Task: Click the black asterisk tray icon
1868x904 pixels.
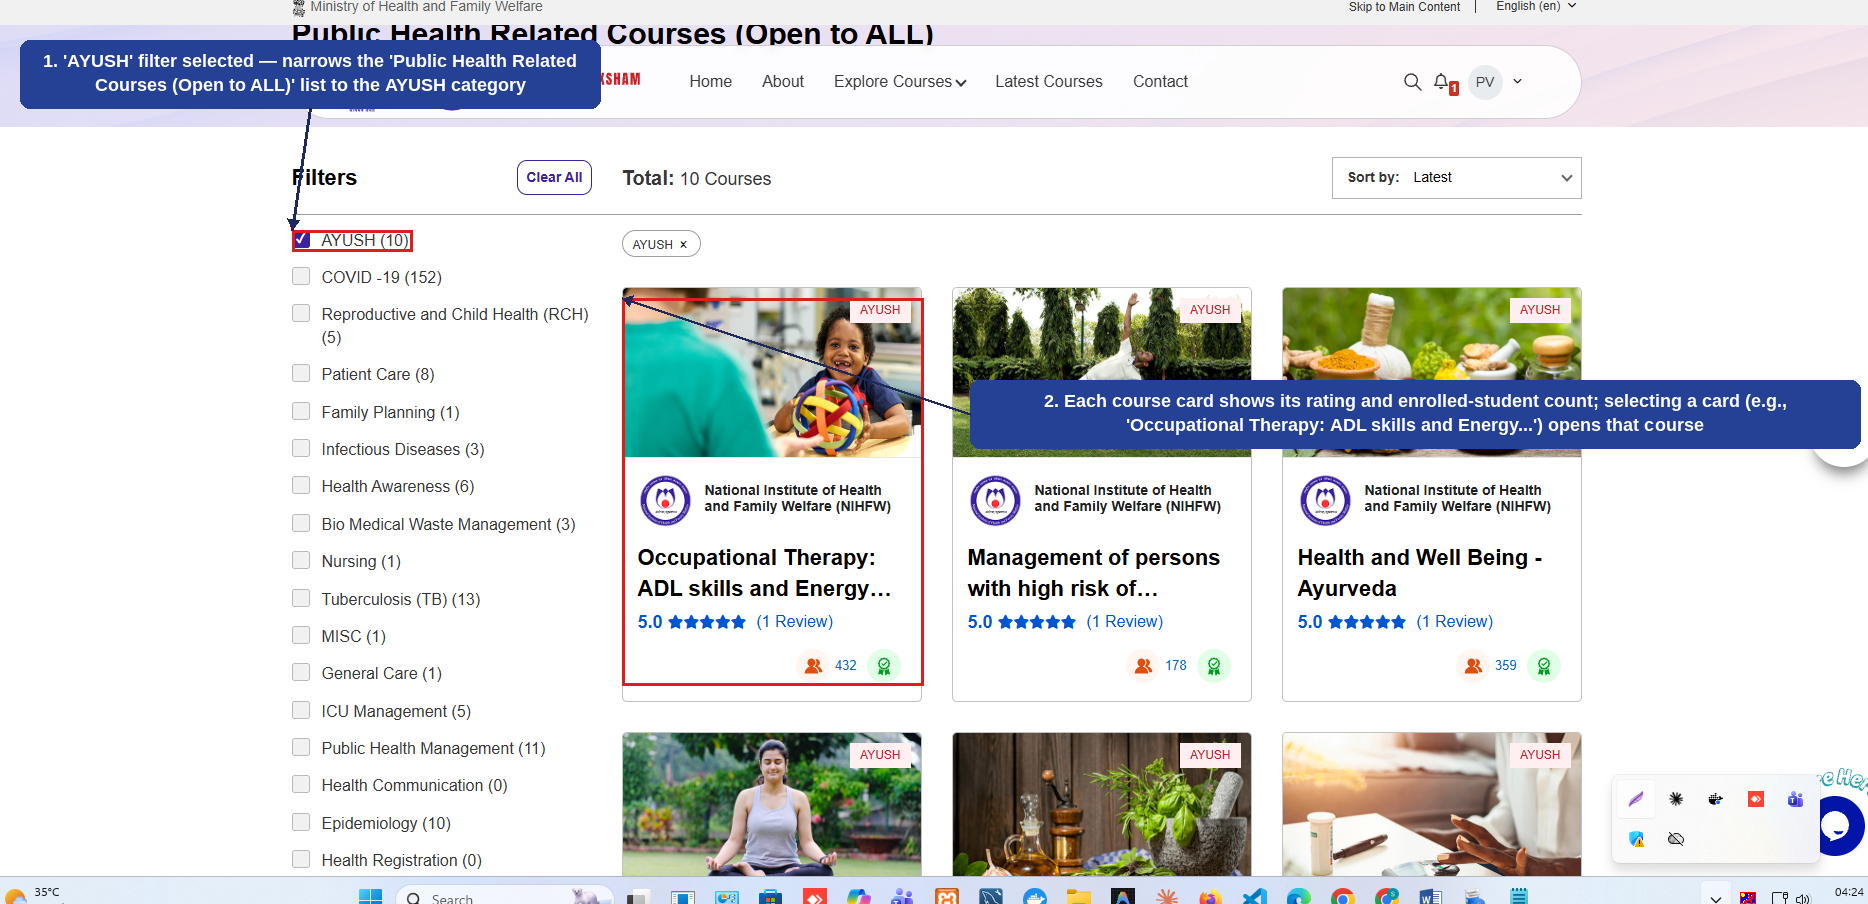Action: 1676,799
